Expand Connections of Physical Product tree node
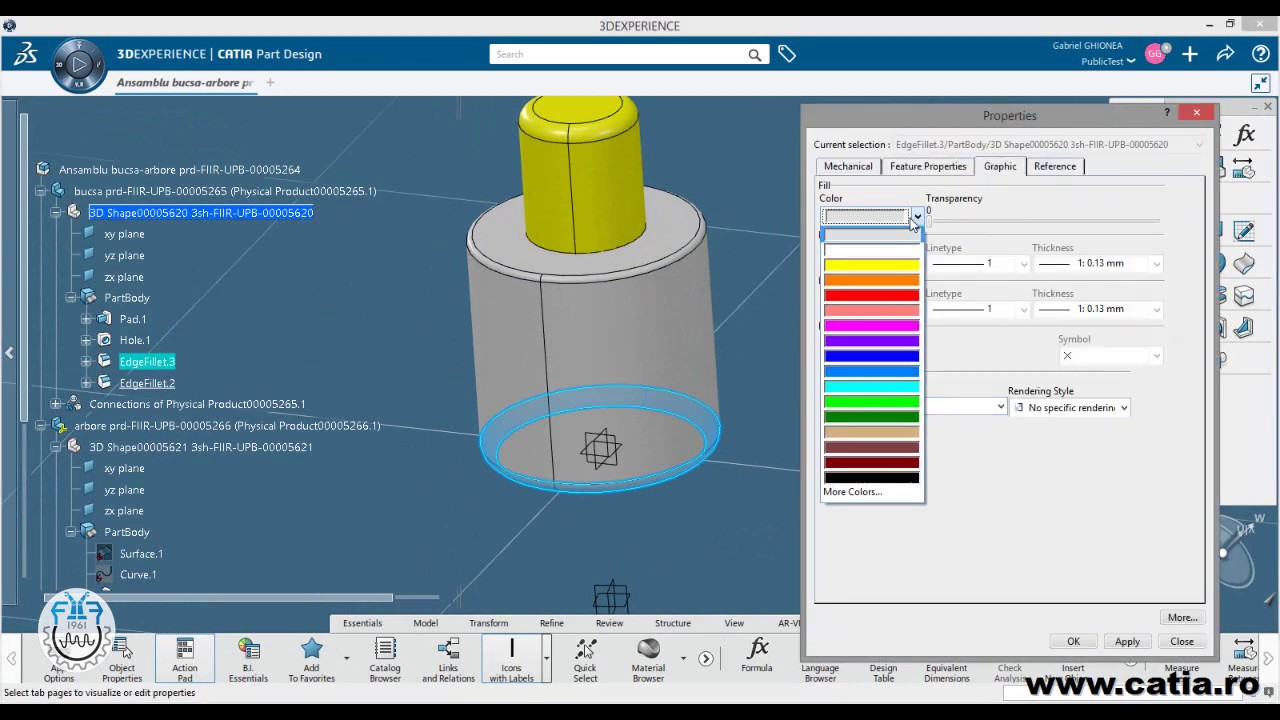 (56, 404)
